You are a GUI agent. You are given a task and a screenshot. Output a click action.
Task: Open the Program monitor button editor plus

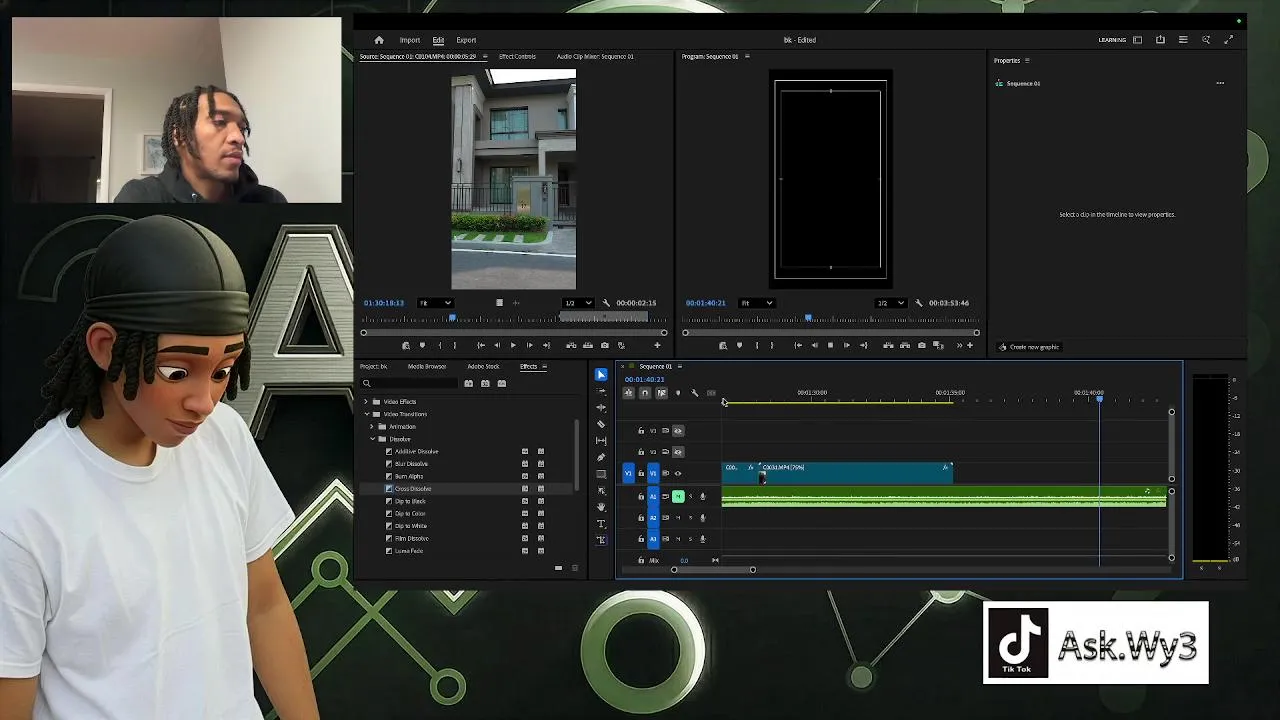tap(972, 346)
